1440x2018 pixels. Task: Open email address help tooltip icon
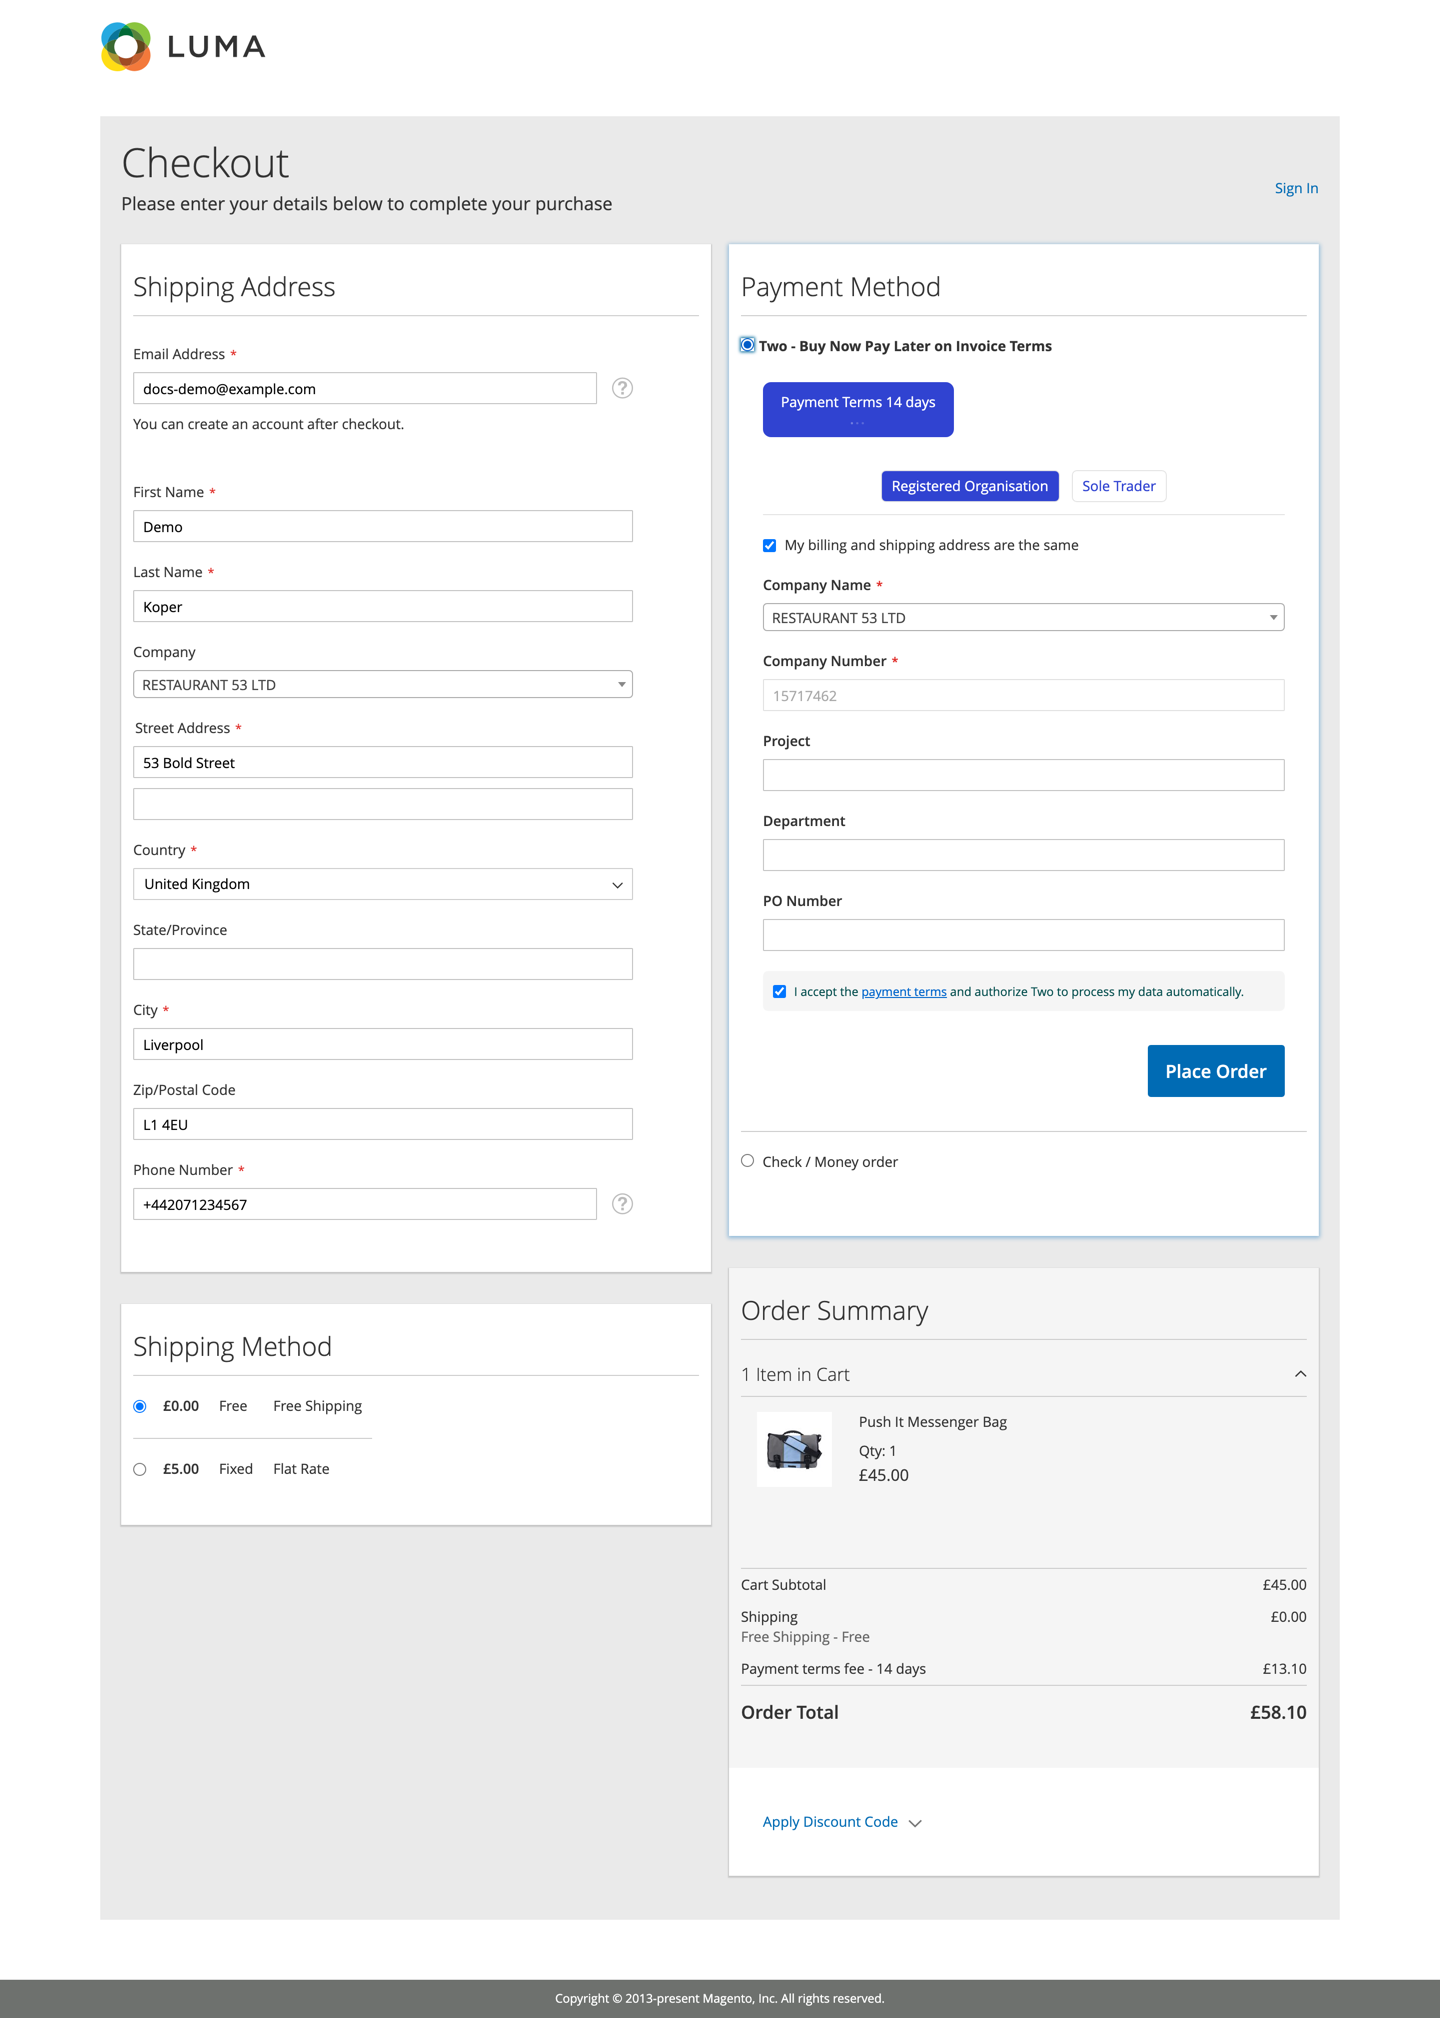click(622, 388)
